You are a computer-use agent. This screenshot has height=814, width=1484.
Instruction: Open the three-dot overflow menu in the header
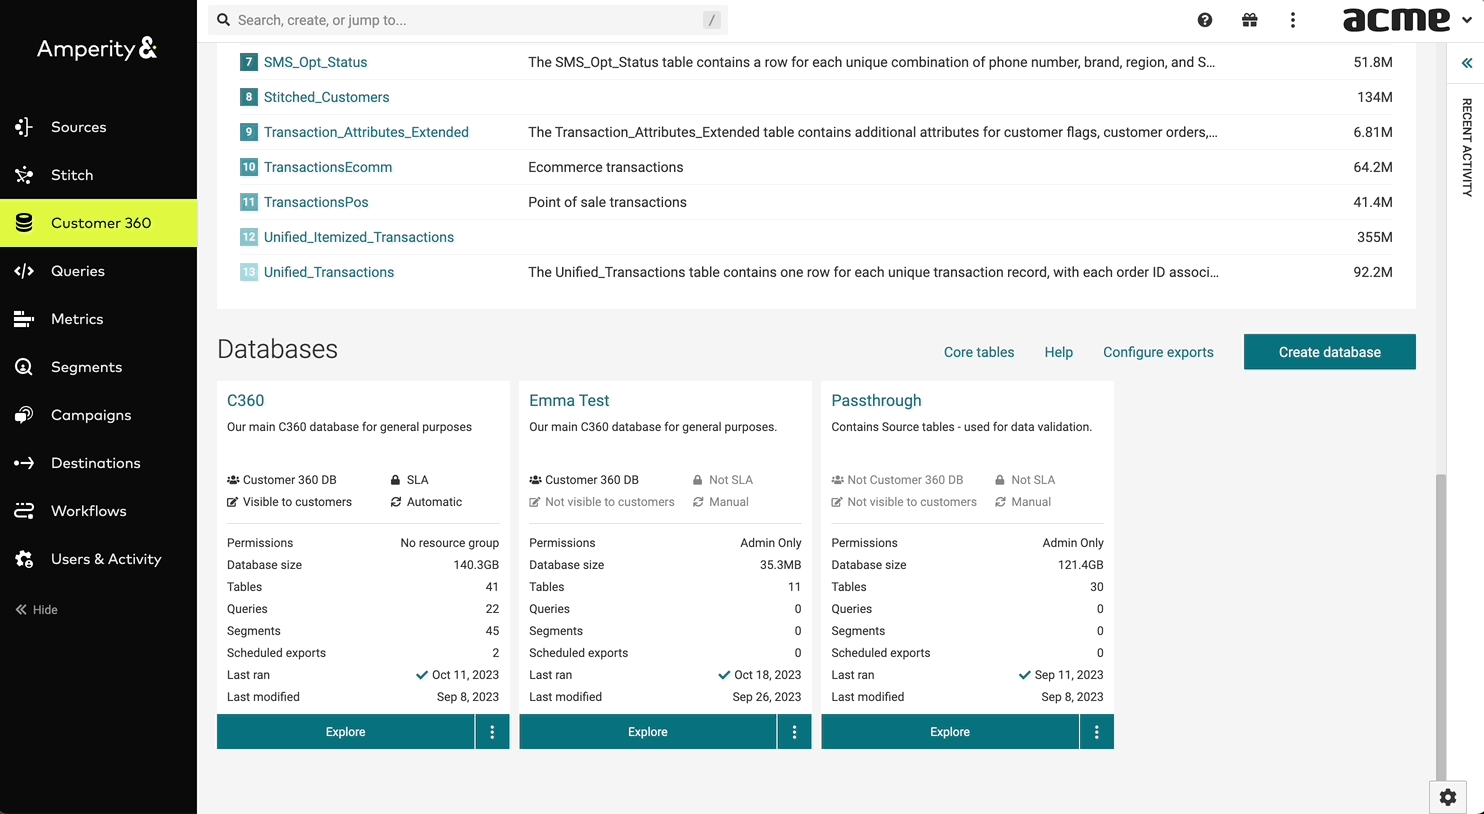[1292, 19]
